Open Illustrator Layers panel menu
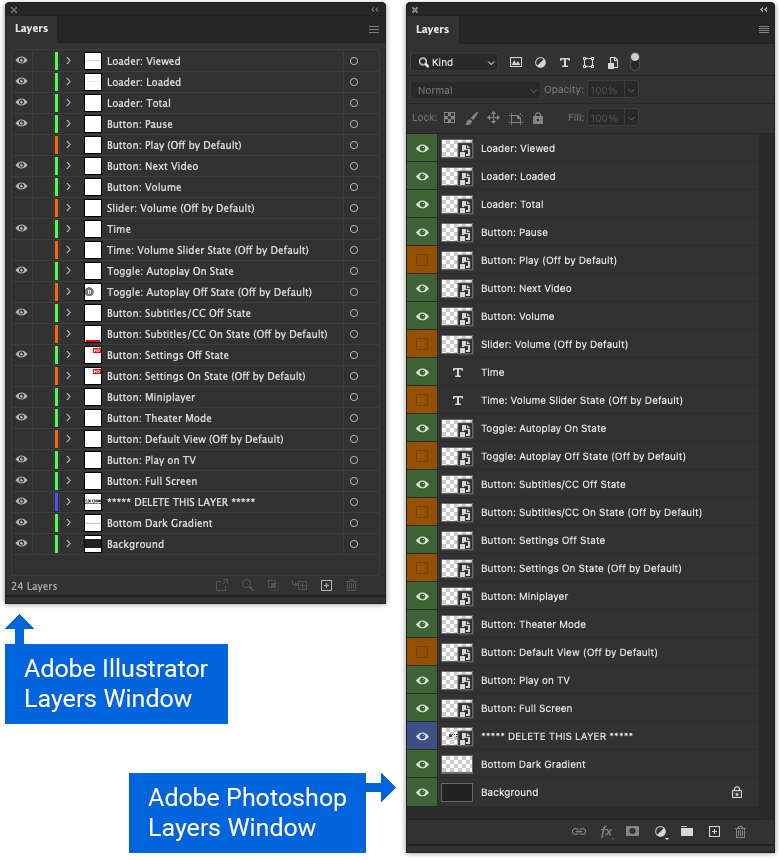Screen dimensions: 780x860 [374, 29]
